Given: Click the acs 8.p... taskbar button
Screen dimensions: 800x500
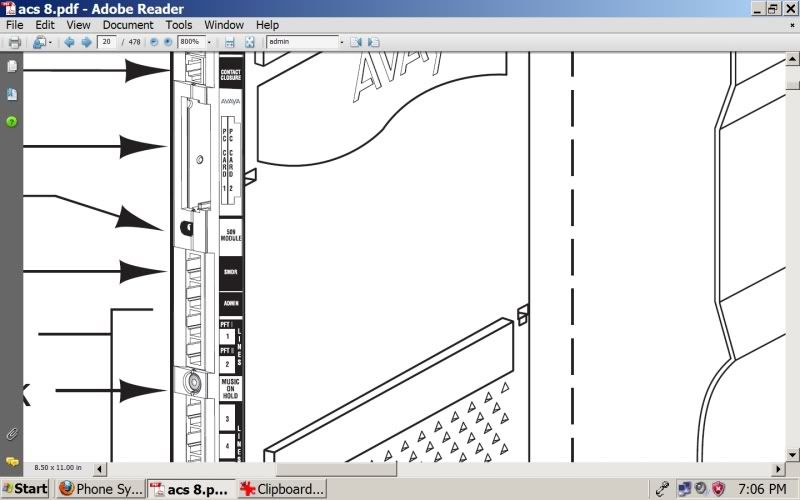Looking at the screenshot, I should (x=191, y=489).
